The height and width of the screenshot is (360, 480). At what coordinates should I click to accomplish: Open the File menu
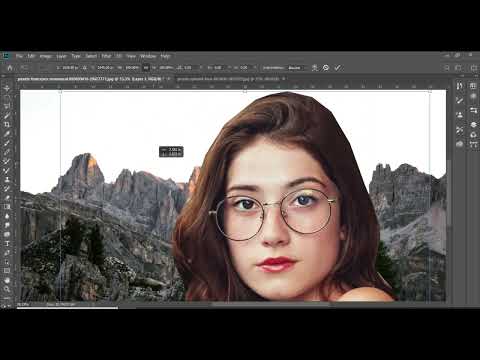19,56
